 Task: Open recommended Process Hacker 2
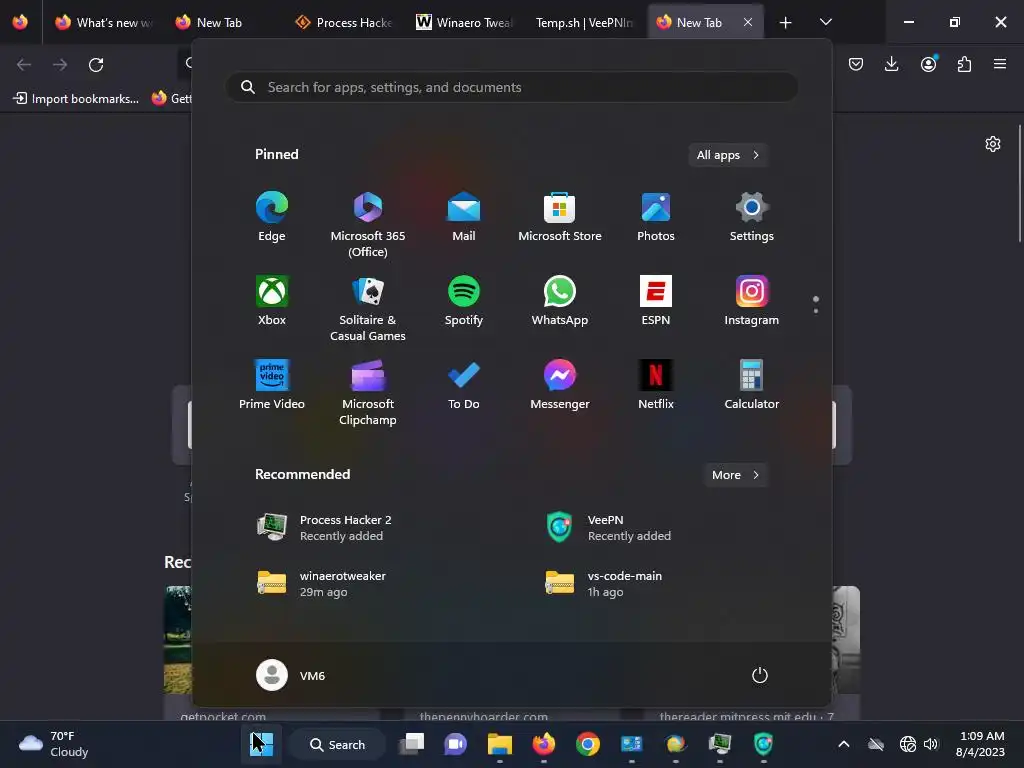point(325,528)
